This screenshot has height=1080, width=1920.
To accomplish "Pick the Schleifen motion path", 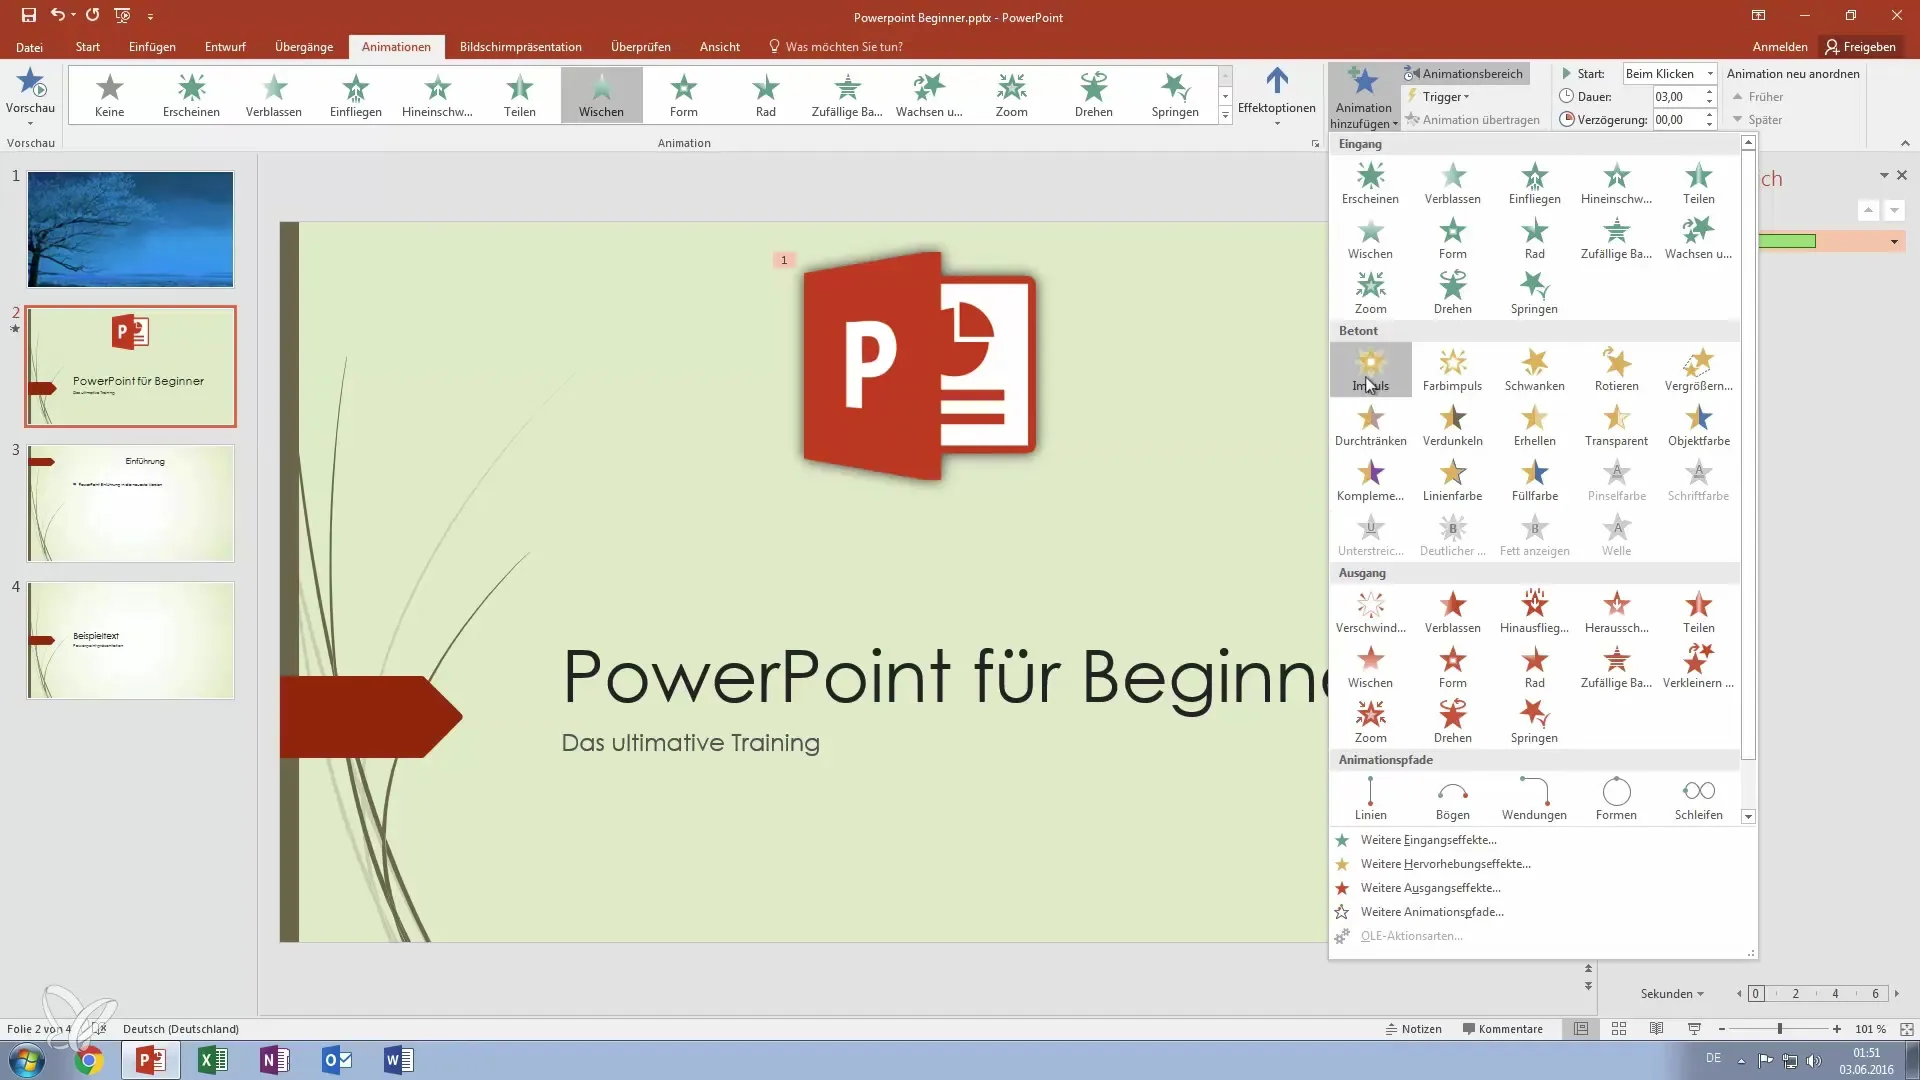I will point(1698,799).
